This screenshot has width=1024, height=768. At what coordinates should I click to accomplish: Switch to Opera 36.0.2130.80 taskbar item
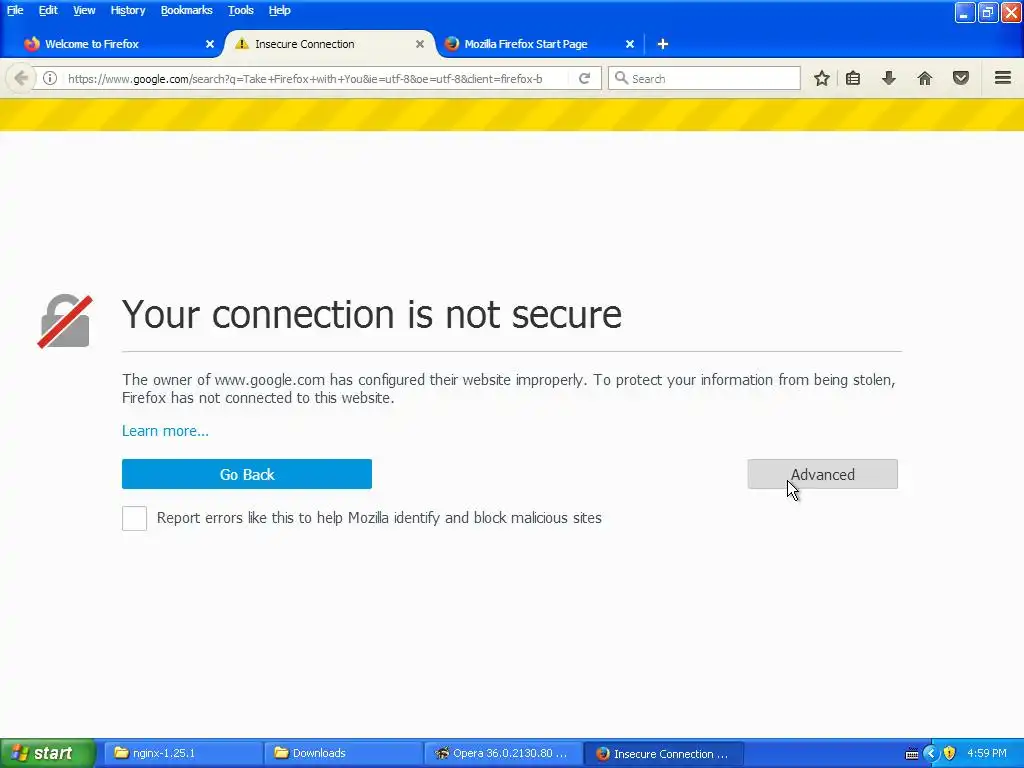(x=502, y=753)
